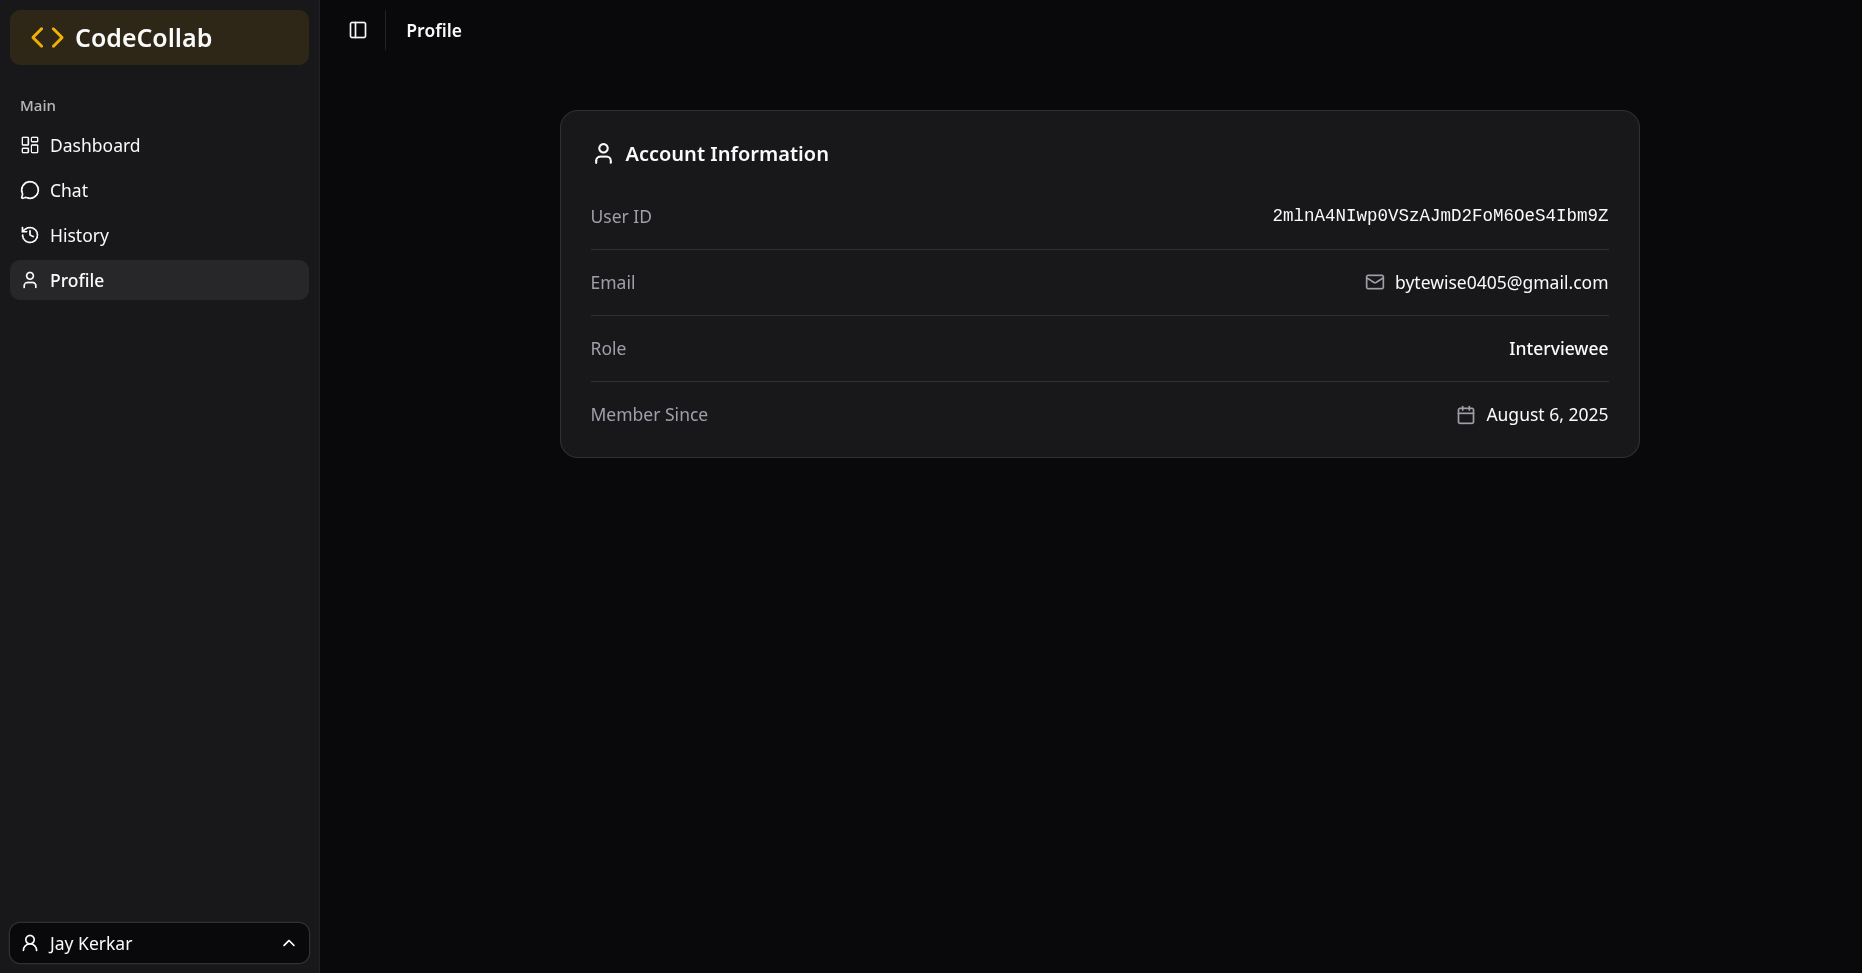Switch to the Chat section
The width and height of the screenshot is (1862, 973).
[68, 190]
